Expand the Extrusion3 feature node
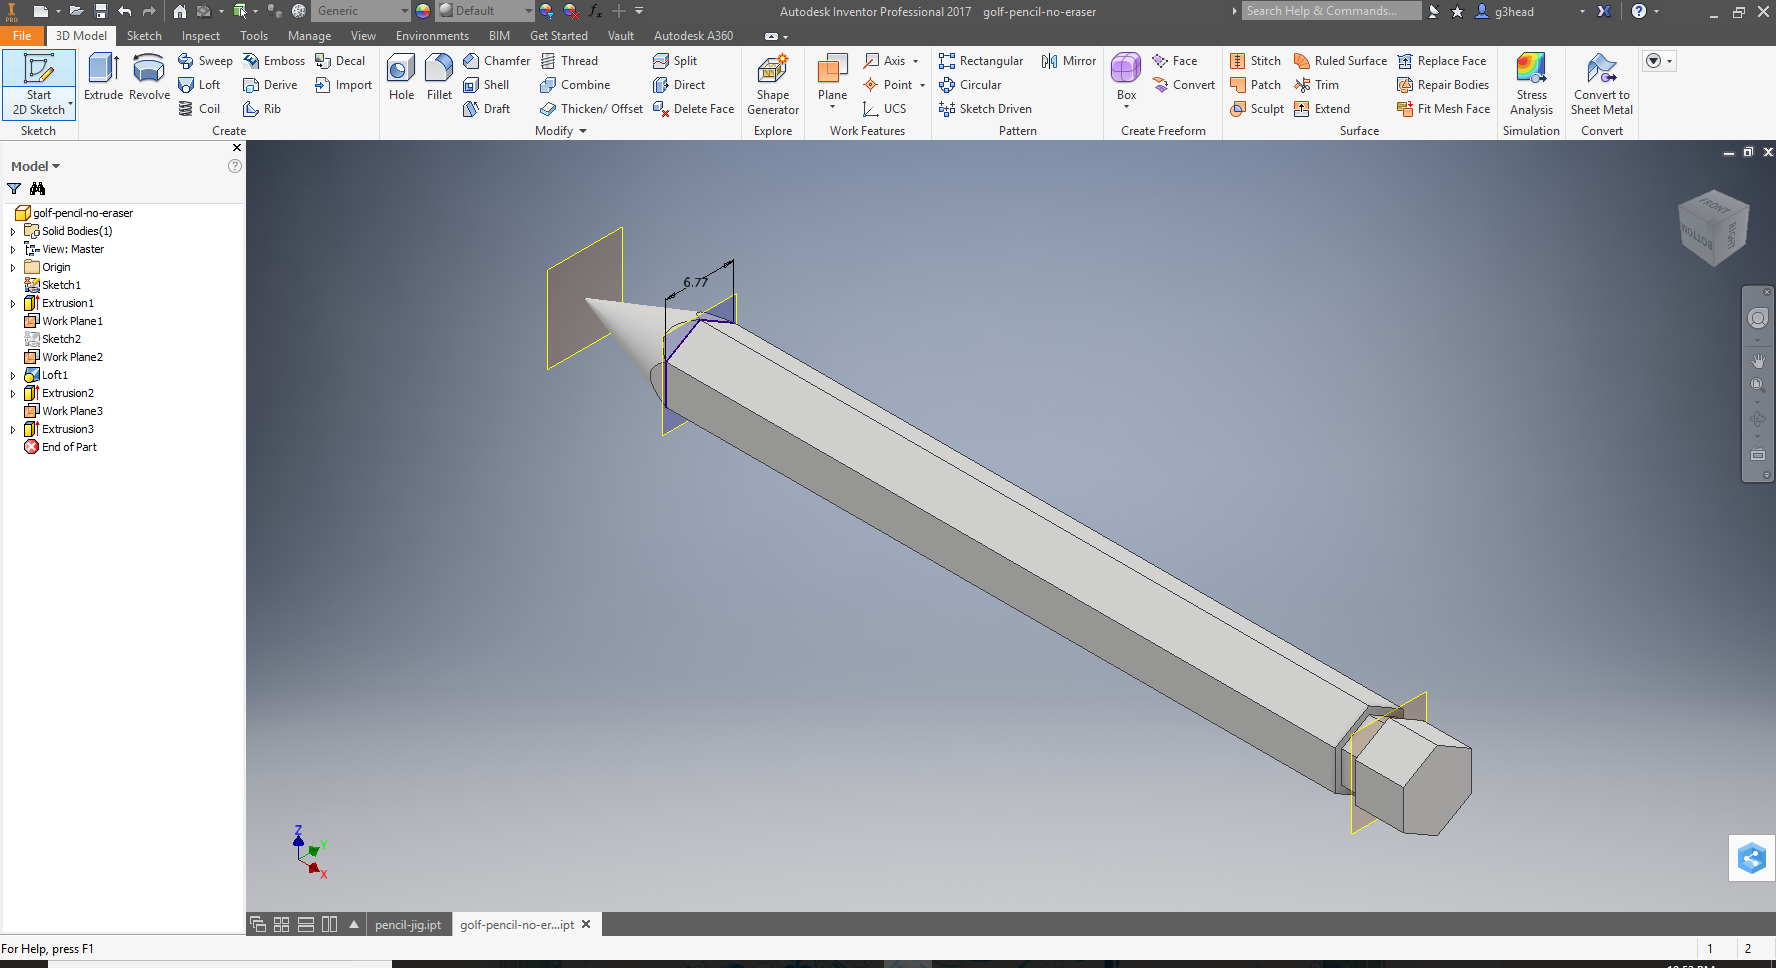This screenshot has width=1776, height=968. coord(13,429)
